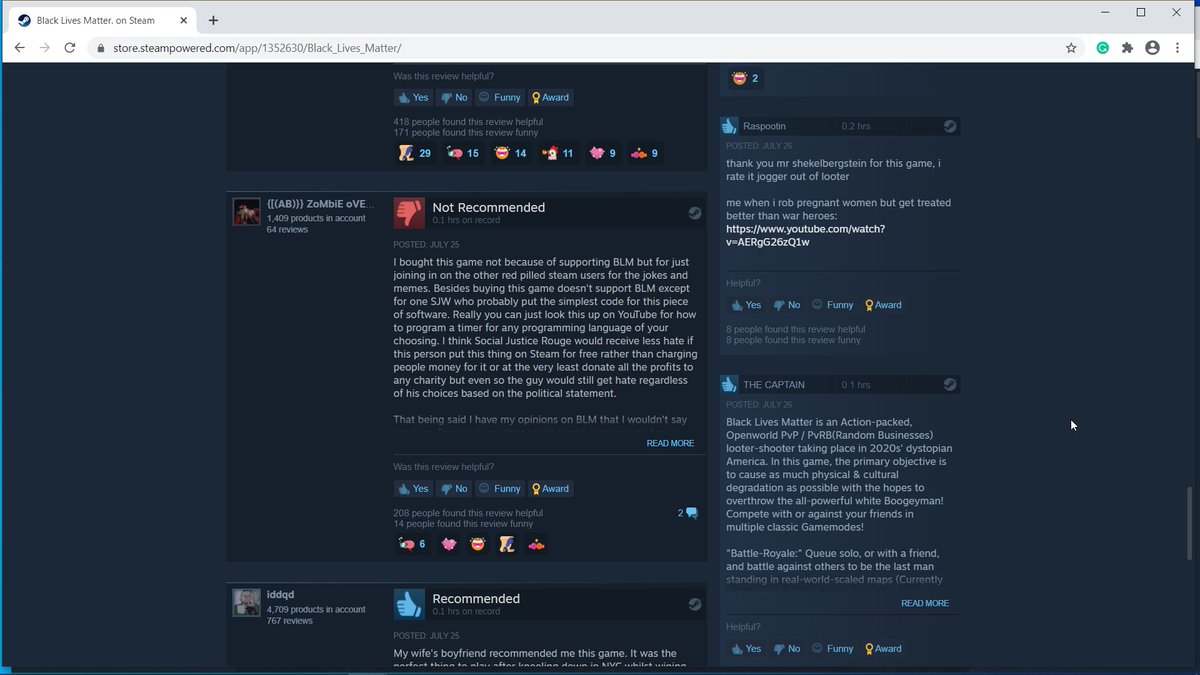Viewport: 1200px width, 675px height.
Task: Reload the current Steam page
Action: tap(69, 47)
